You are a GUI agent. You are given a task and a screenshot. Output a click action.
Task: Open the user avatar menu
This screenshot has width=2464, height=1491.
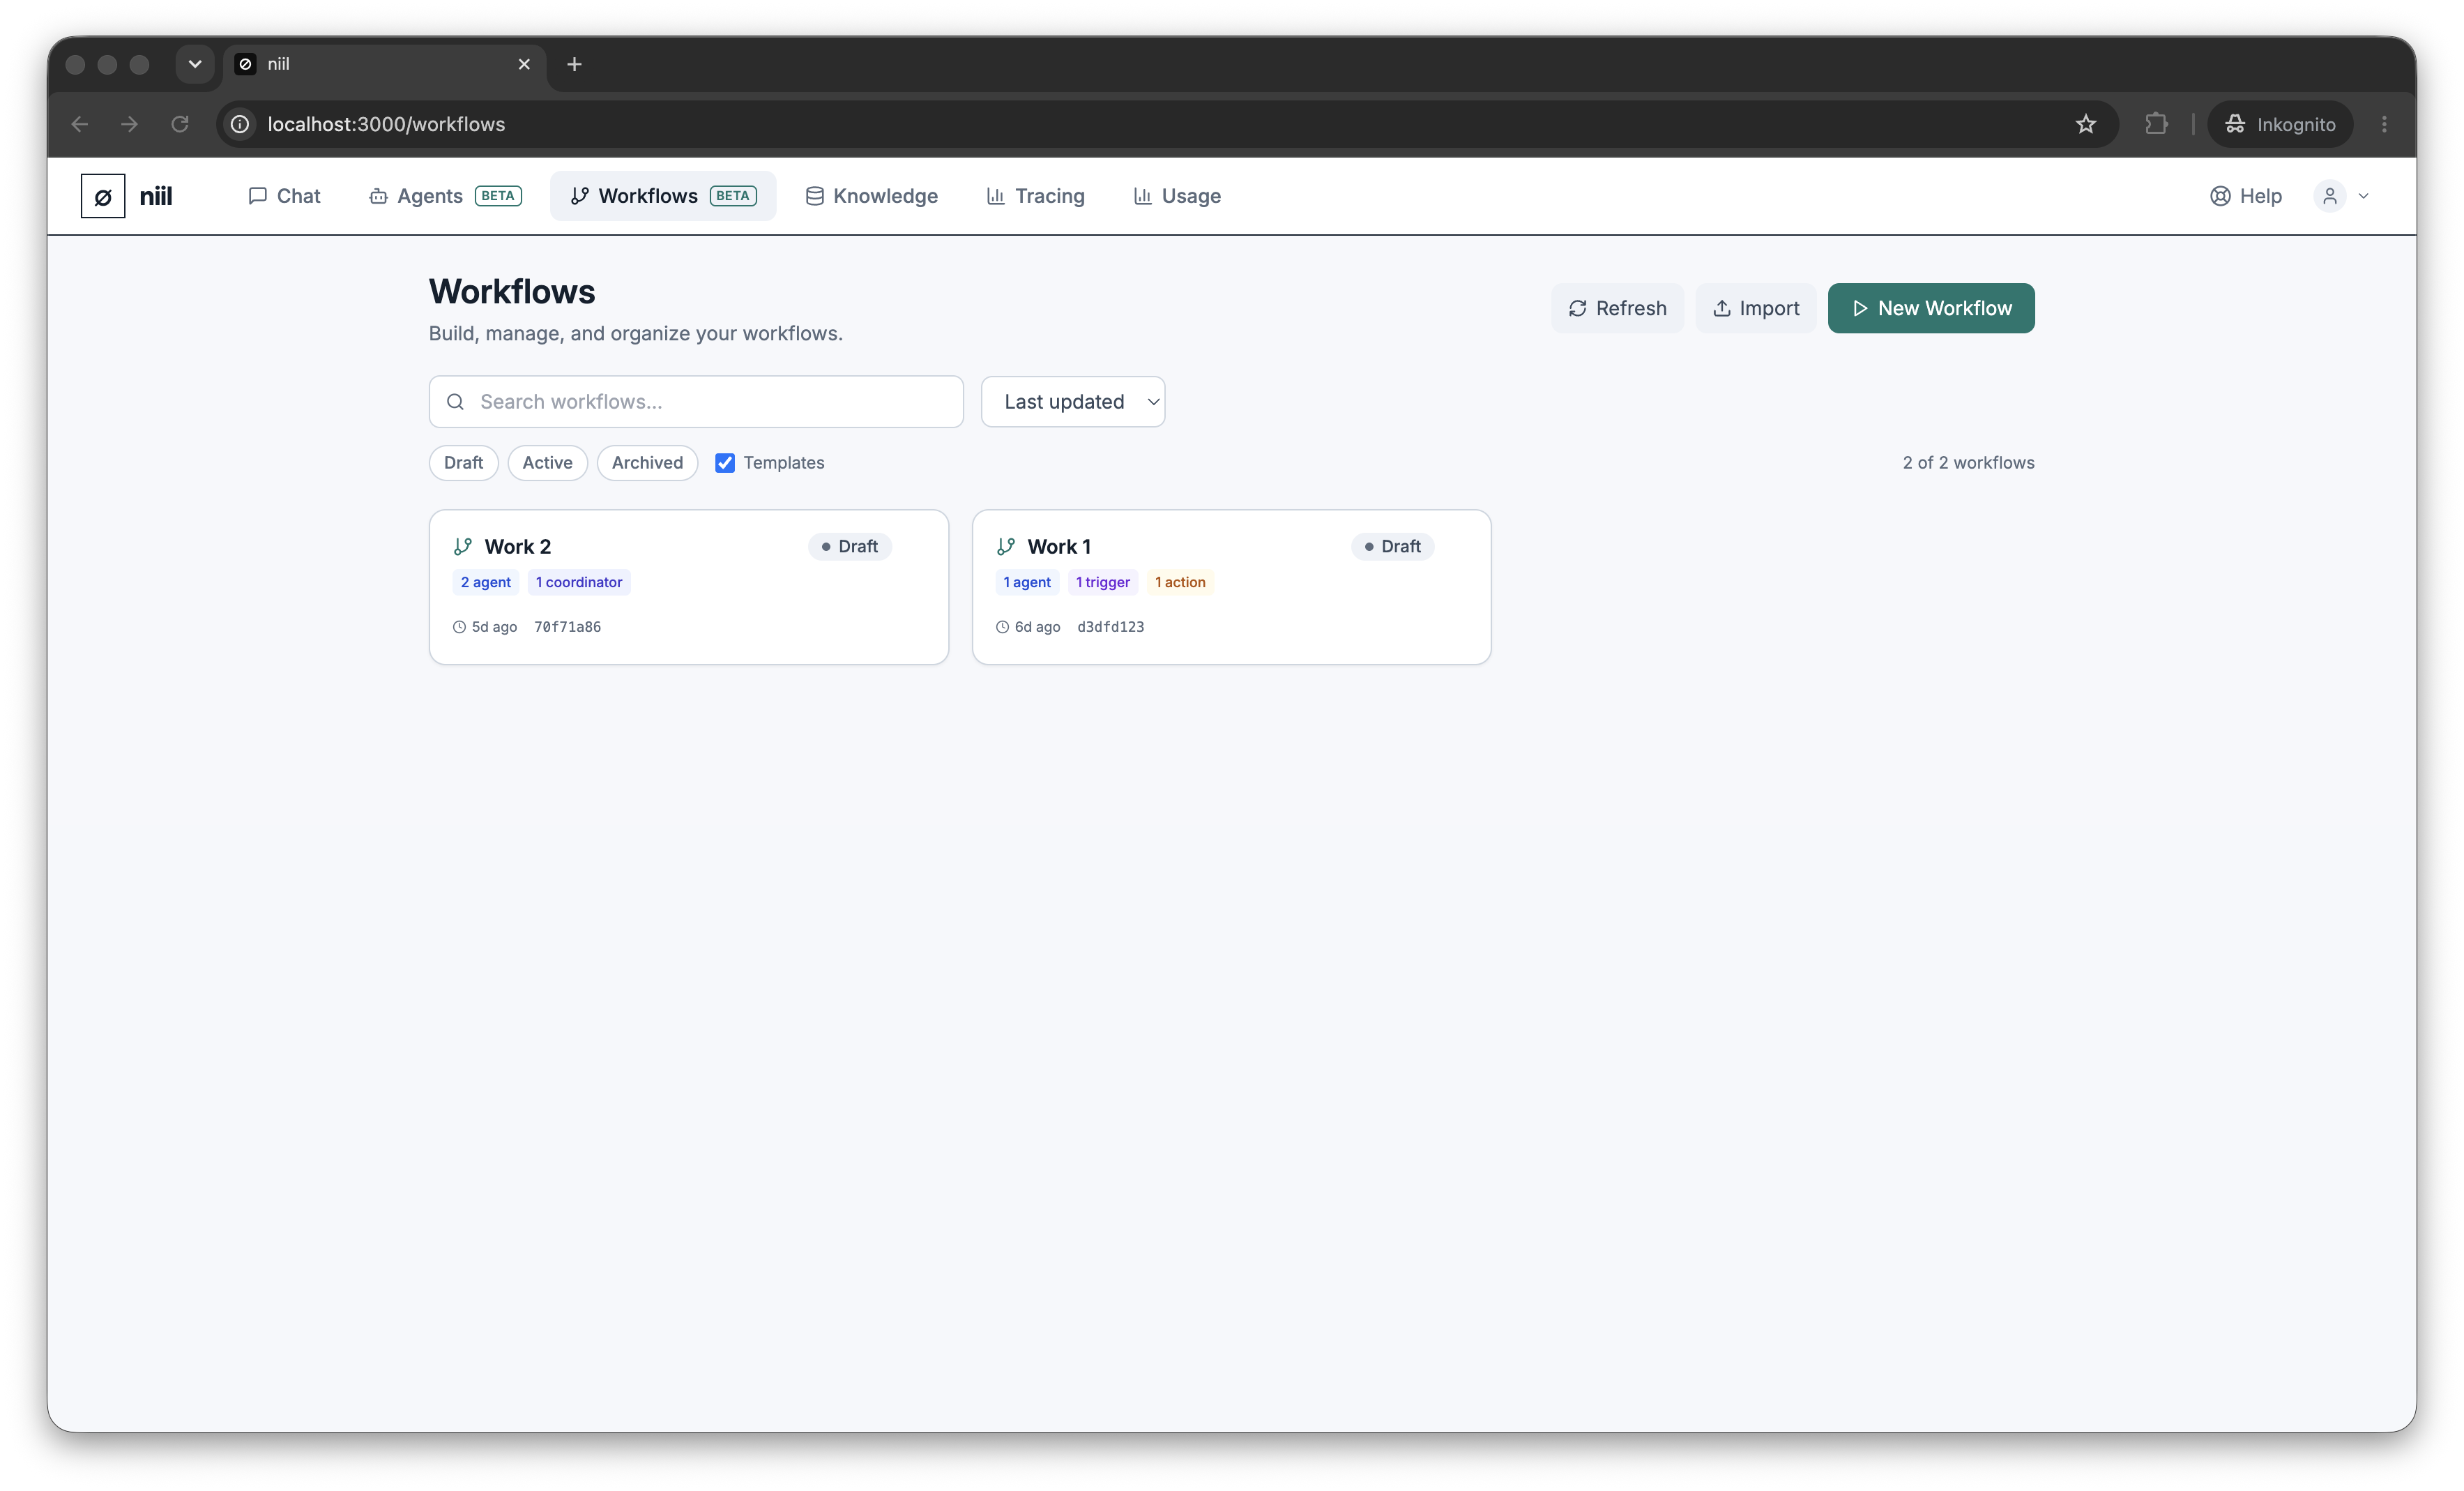coord(2330,196)
